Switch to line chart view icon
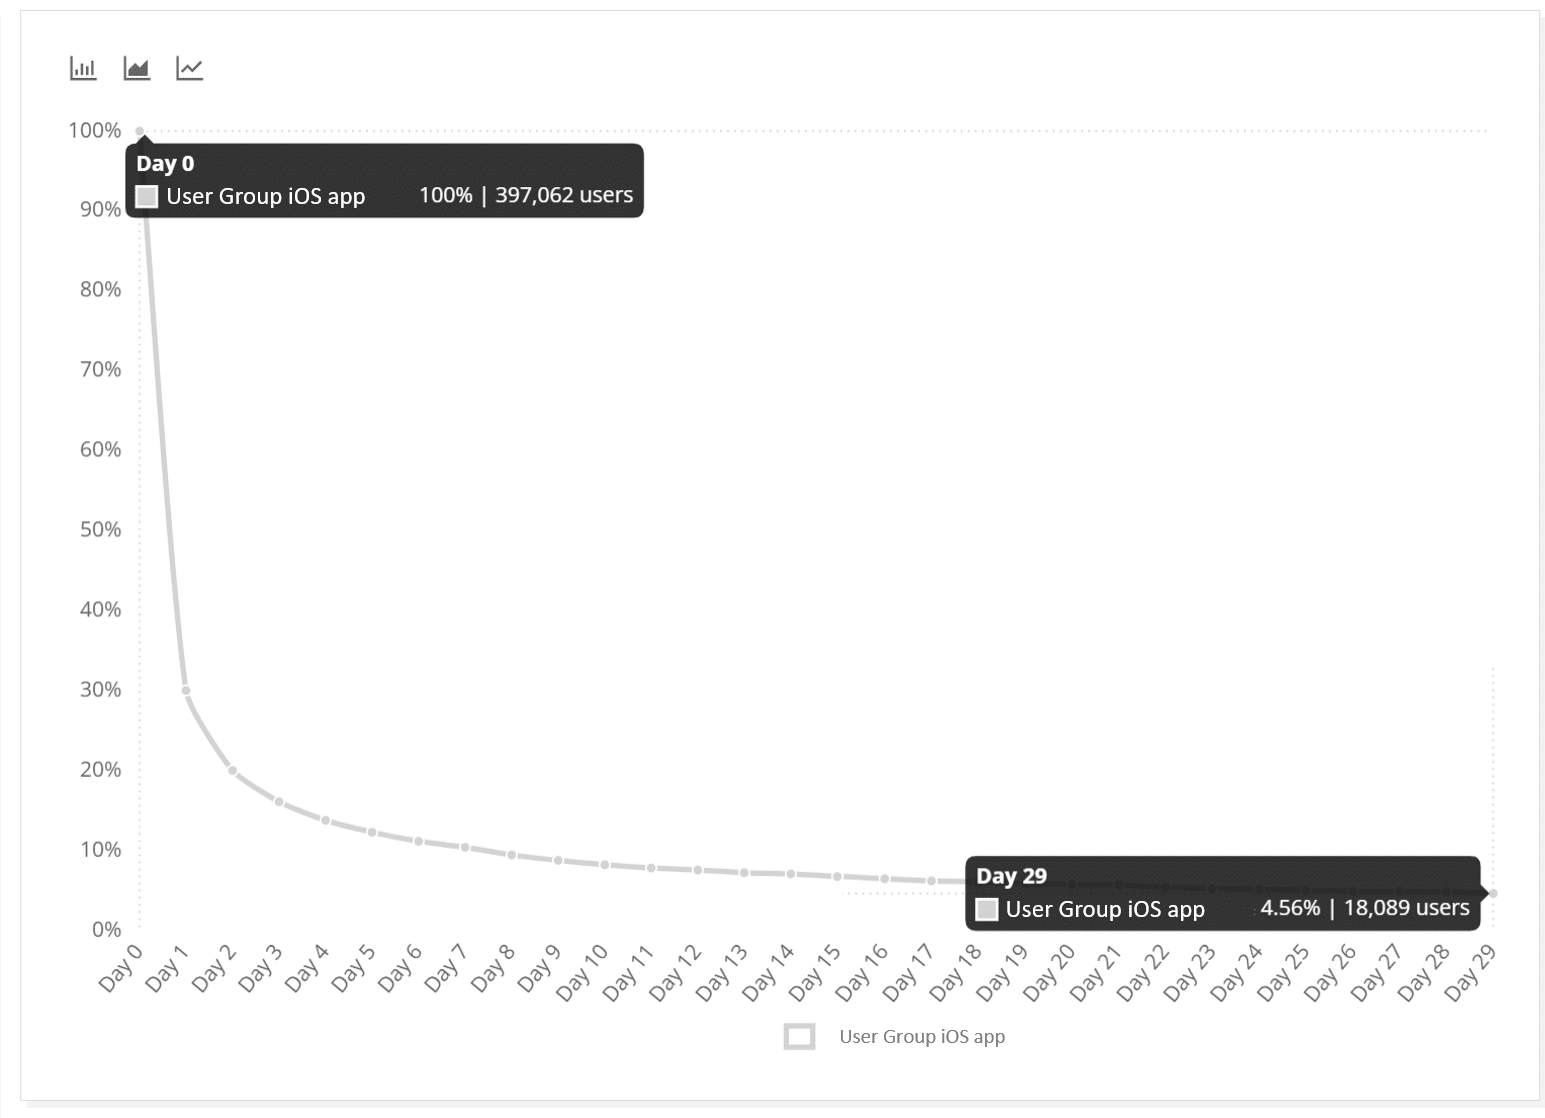The width and height of the screenshot is (1545, 1118). point(190,68)
